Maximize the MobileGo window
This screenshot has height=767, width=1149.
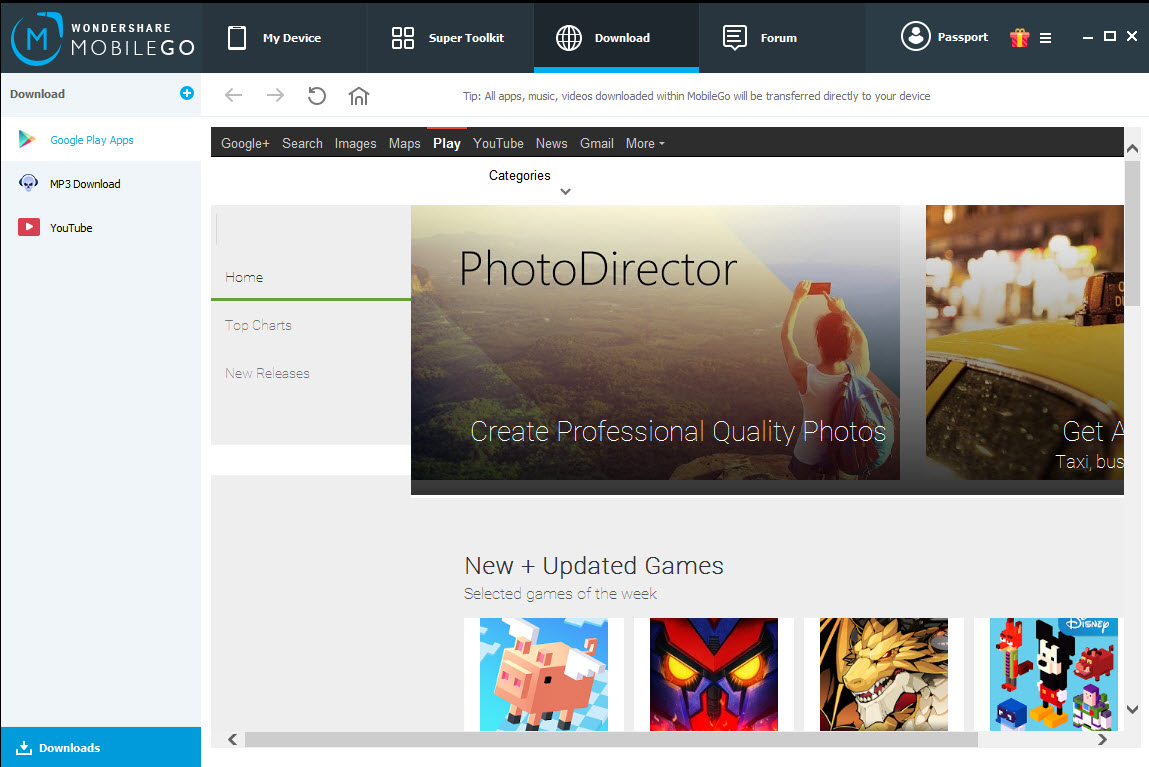pos(1110,36)
